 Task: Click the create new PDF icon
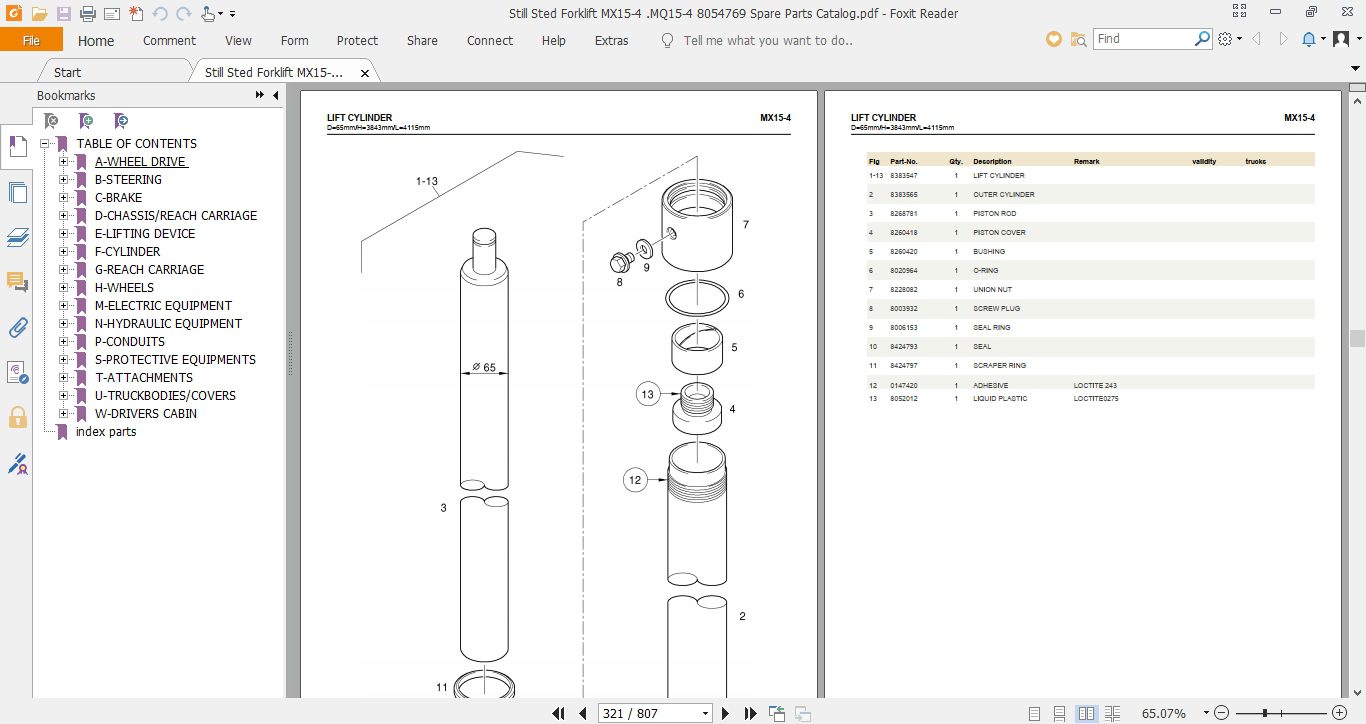click(136, 14)
